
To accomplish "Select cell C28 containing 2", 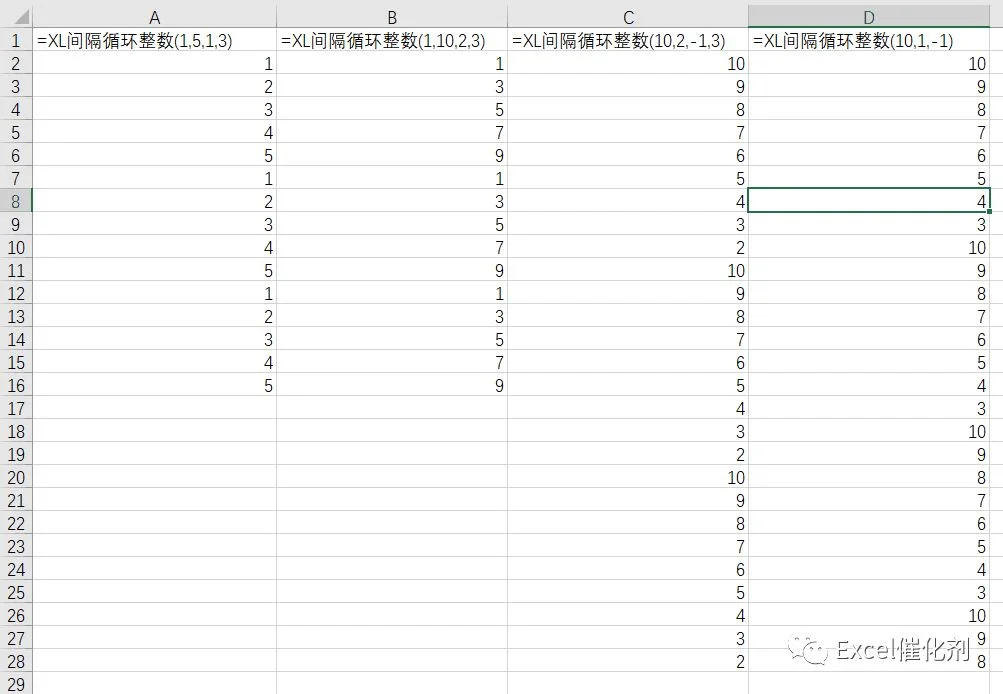I will (628, 661).
